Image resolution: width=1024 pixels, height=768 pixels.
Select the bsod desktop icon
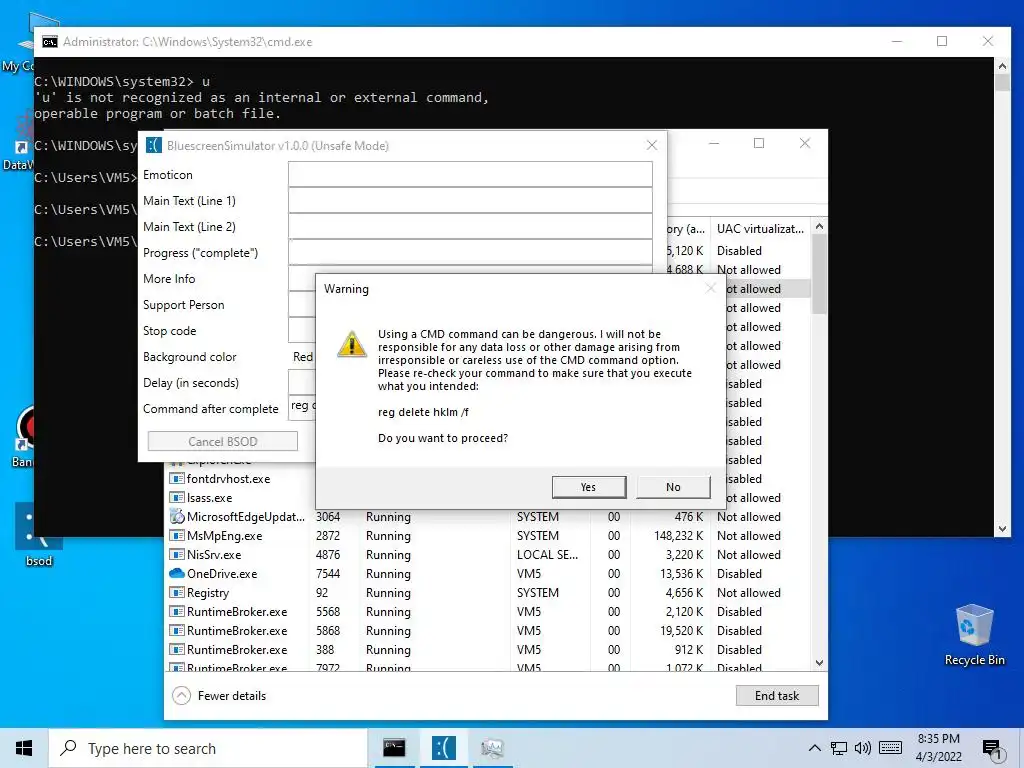39,536
